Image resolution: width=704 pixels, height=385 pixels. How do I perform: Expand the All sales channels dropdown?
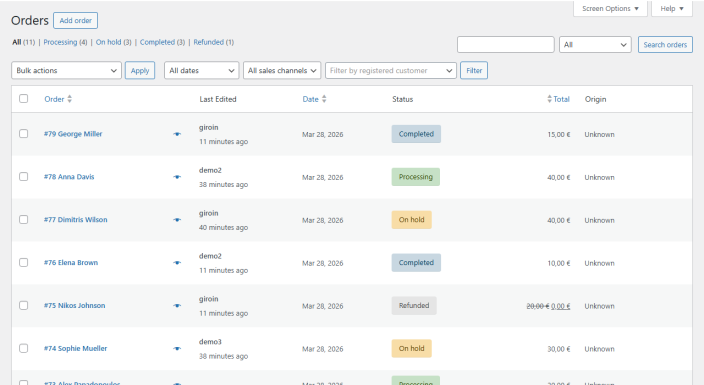point(282,71)
